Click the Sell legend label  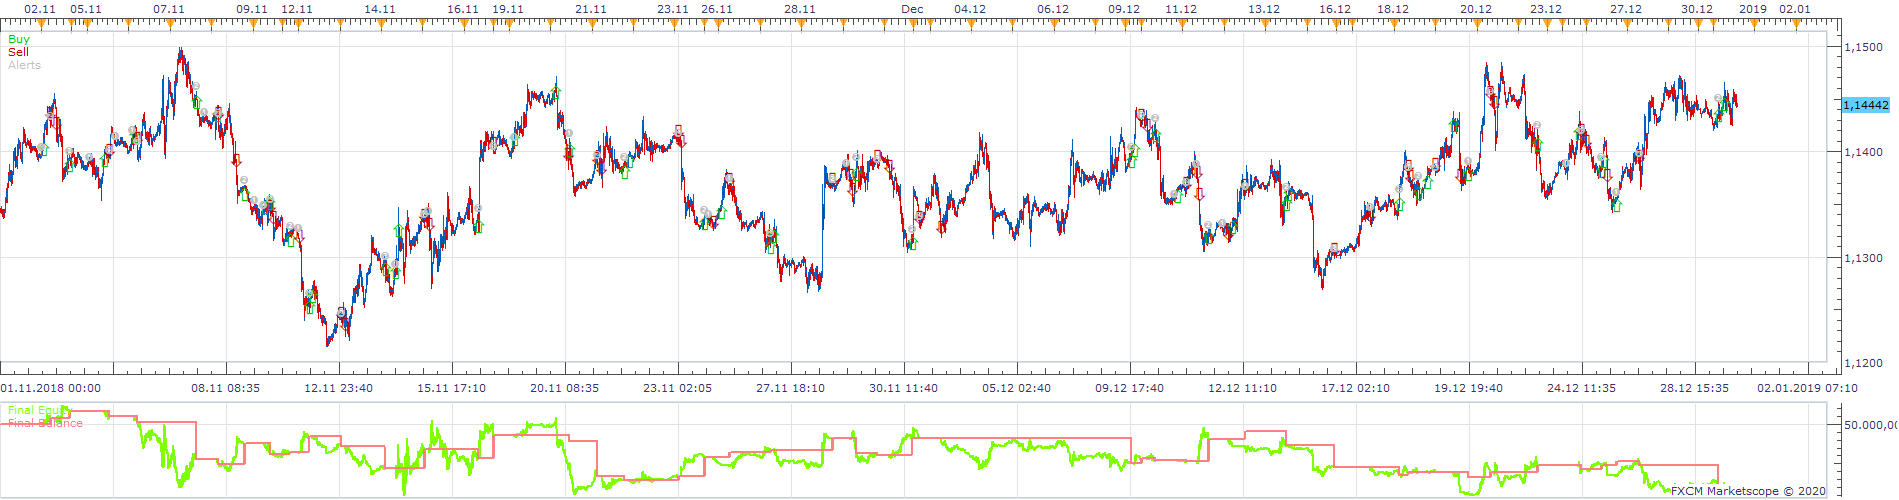(18, 52)
